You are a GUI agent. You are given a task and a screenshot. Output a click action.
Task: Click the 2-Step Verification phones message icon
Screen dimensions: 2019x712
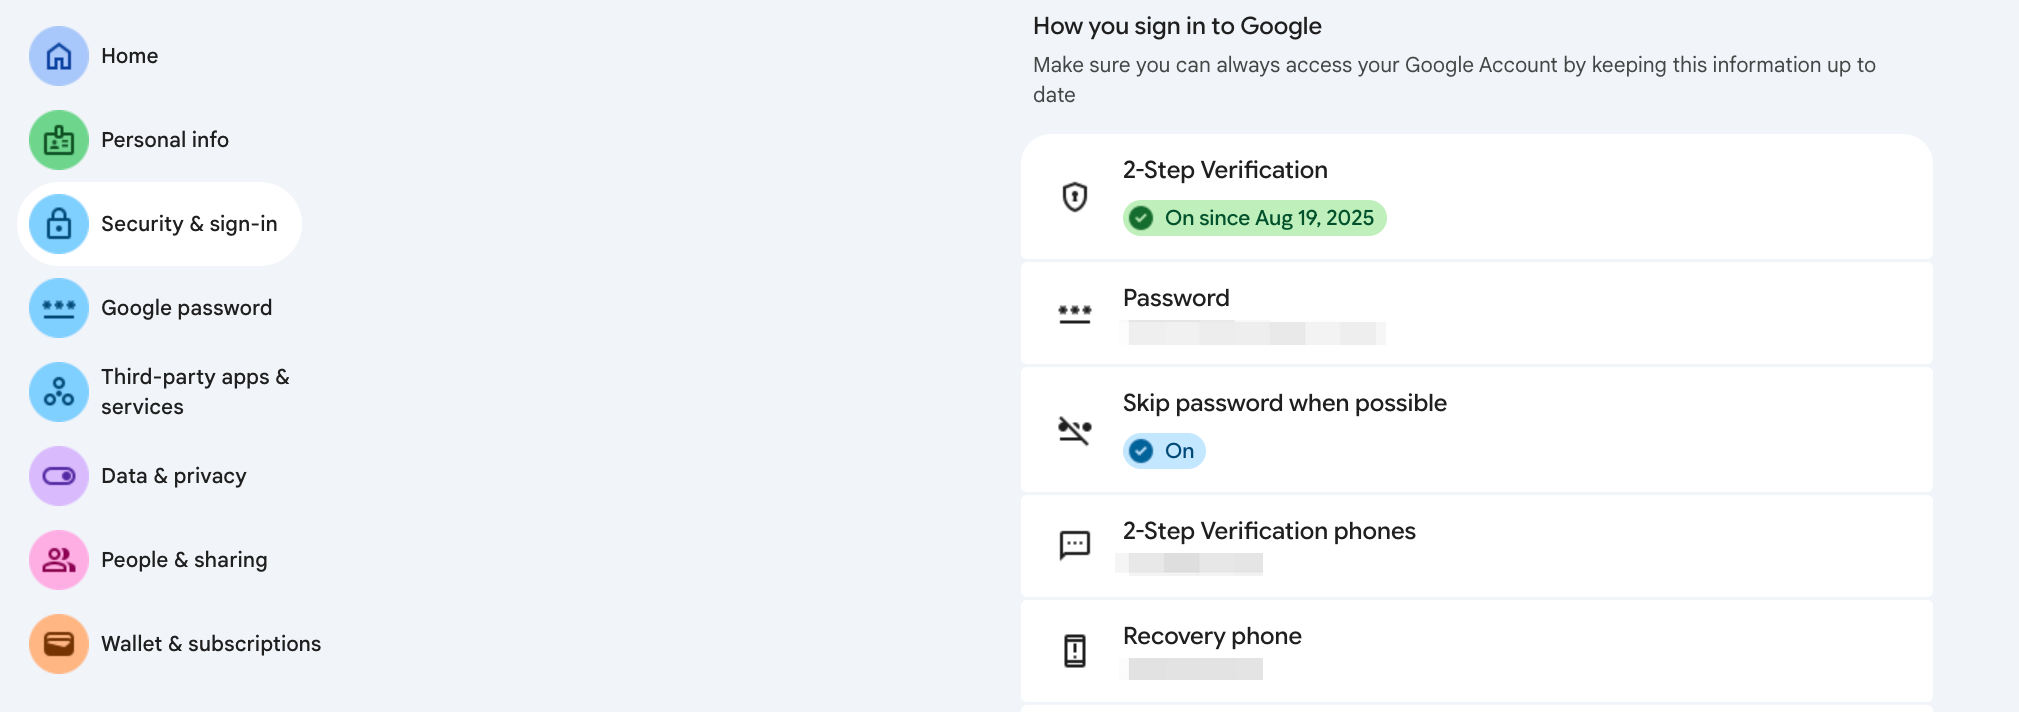pos(1075,545)
